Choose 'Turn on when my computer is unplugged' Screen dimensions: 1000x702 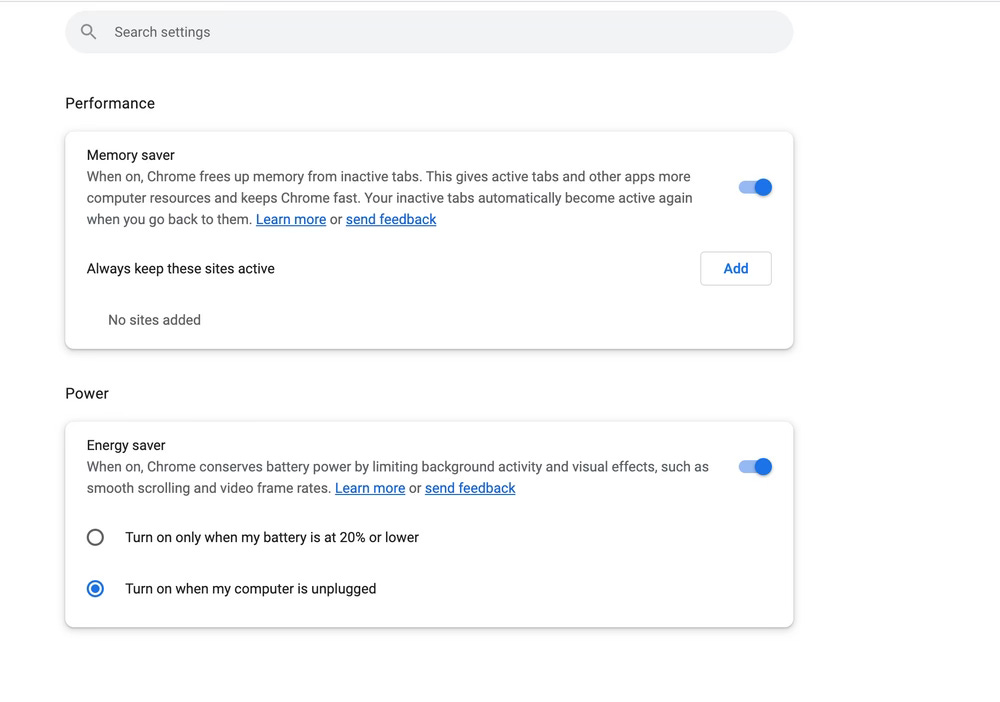point(95,589)
